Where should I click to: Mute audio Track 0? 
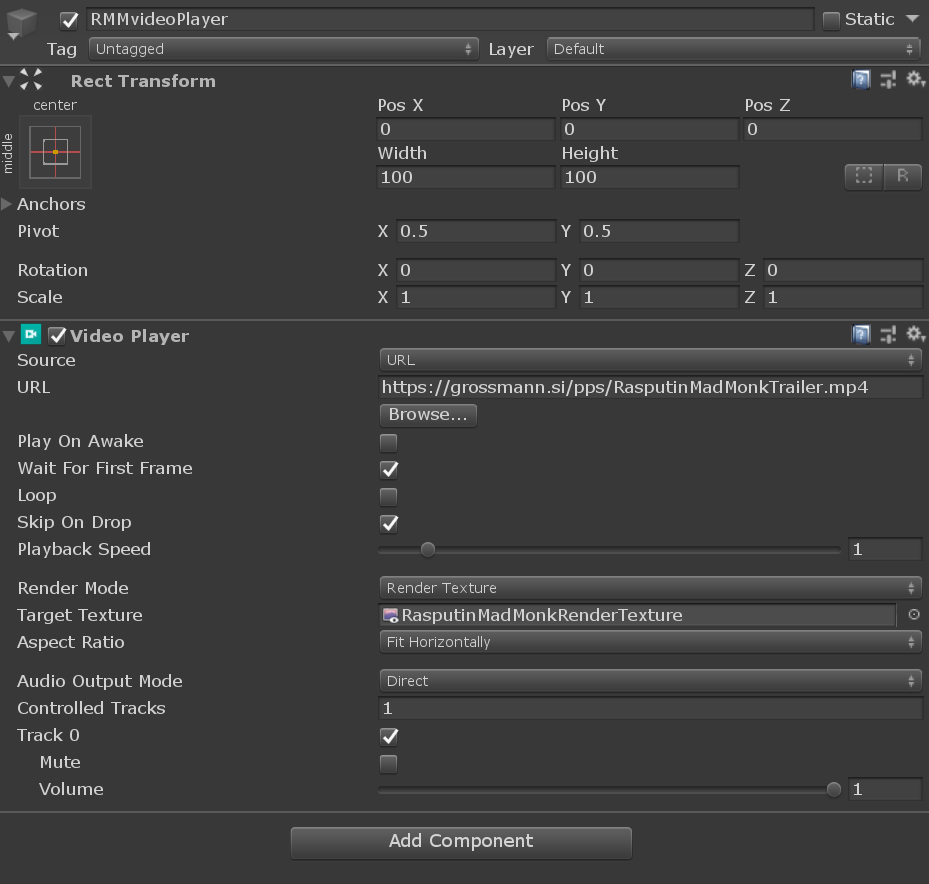pyautogui.click(x=387, y=763)
